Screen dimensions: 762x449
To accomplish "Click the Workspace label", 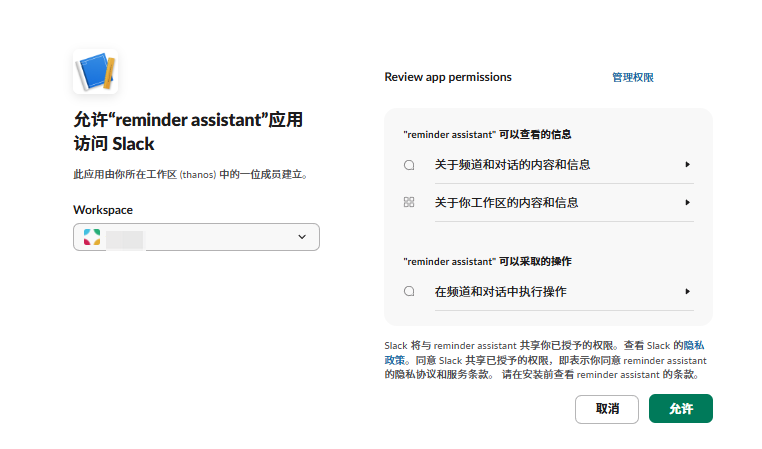I will tap(103, 210).
